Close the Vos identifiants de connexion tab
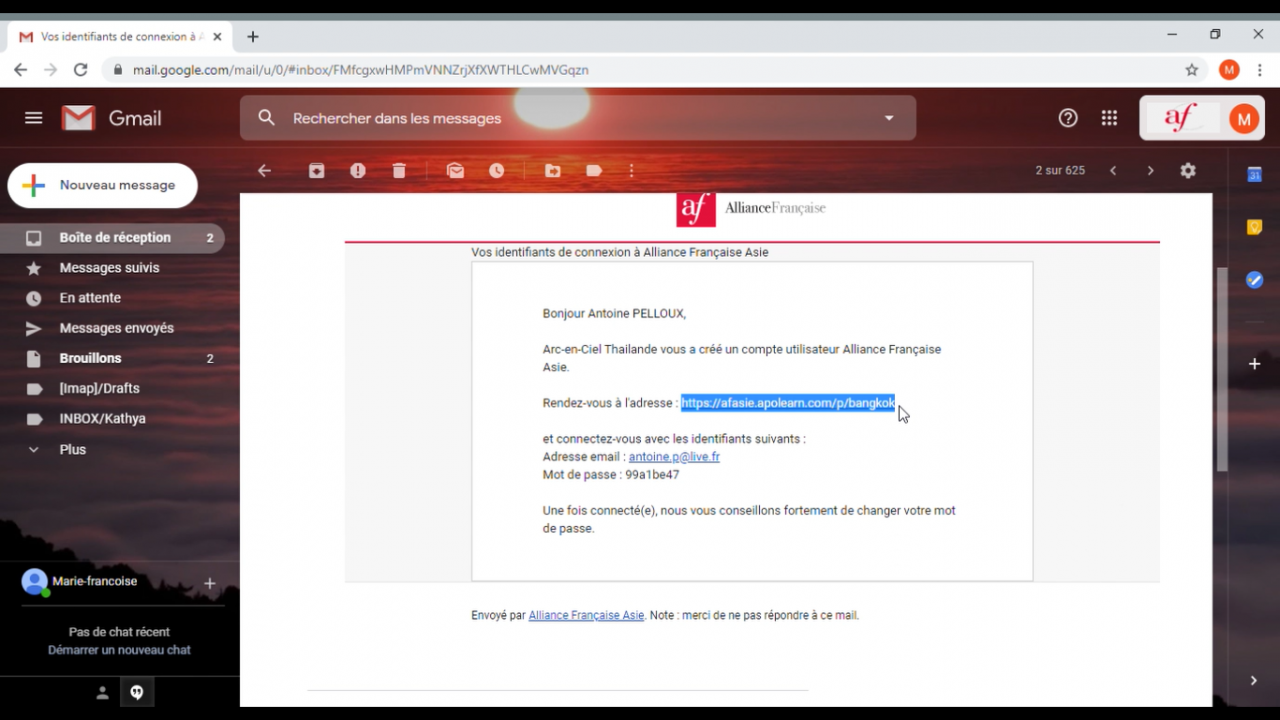 [x=217, y=37]
